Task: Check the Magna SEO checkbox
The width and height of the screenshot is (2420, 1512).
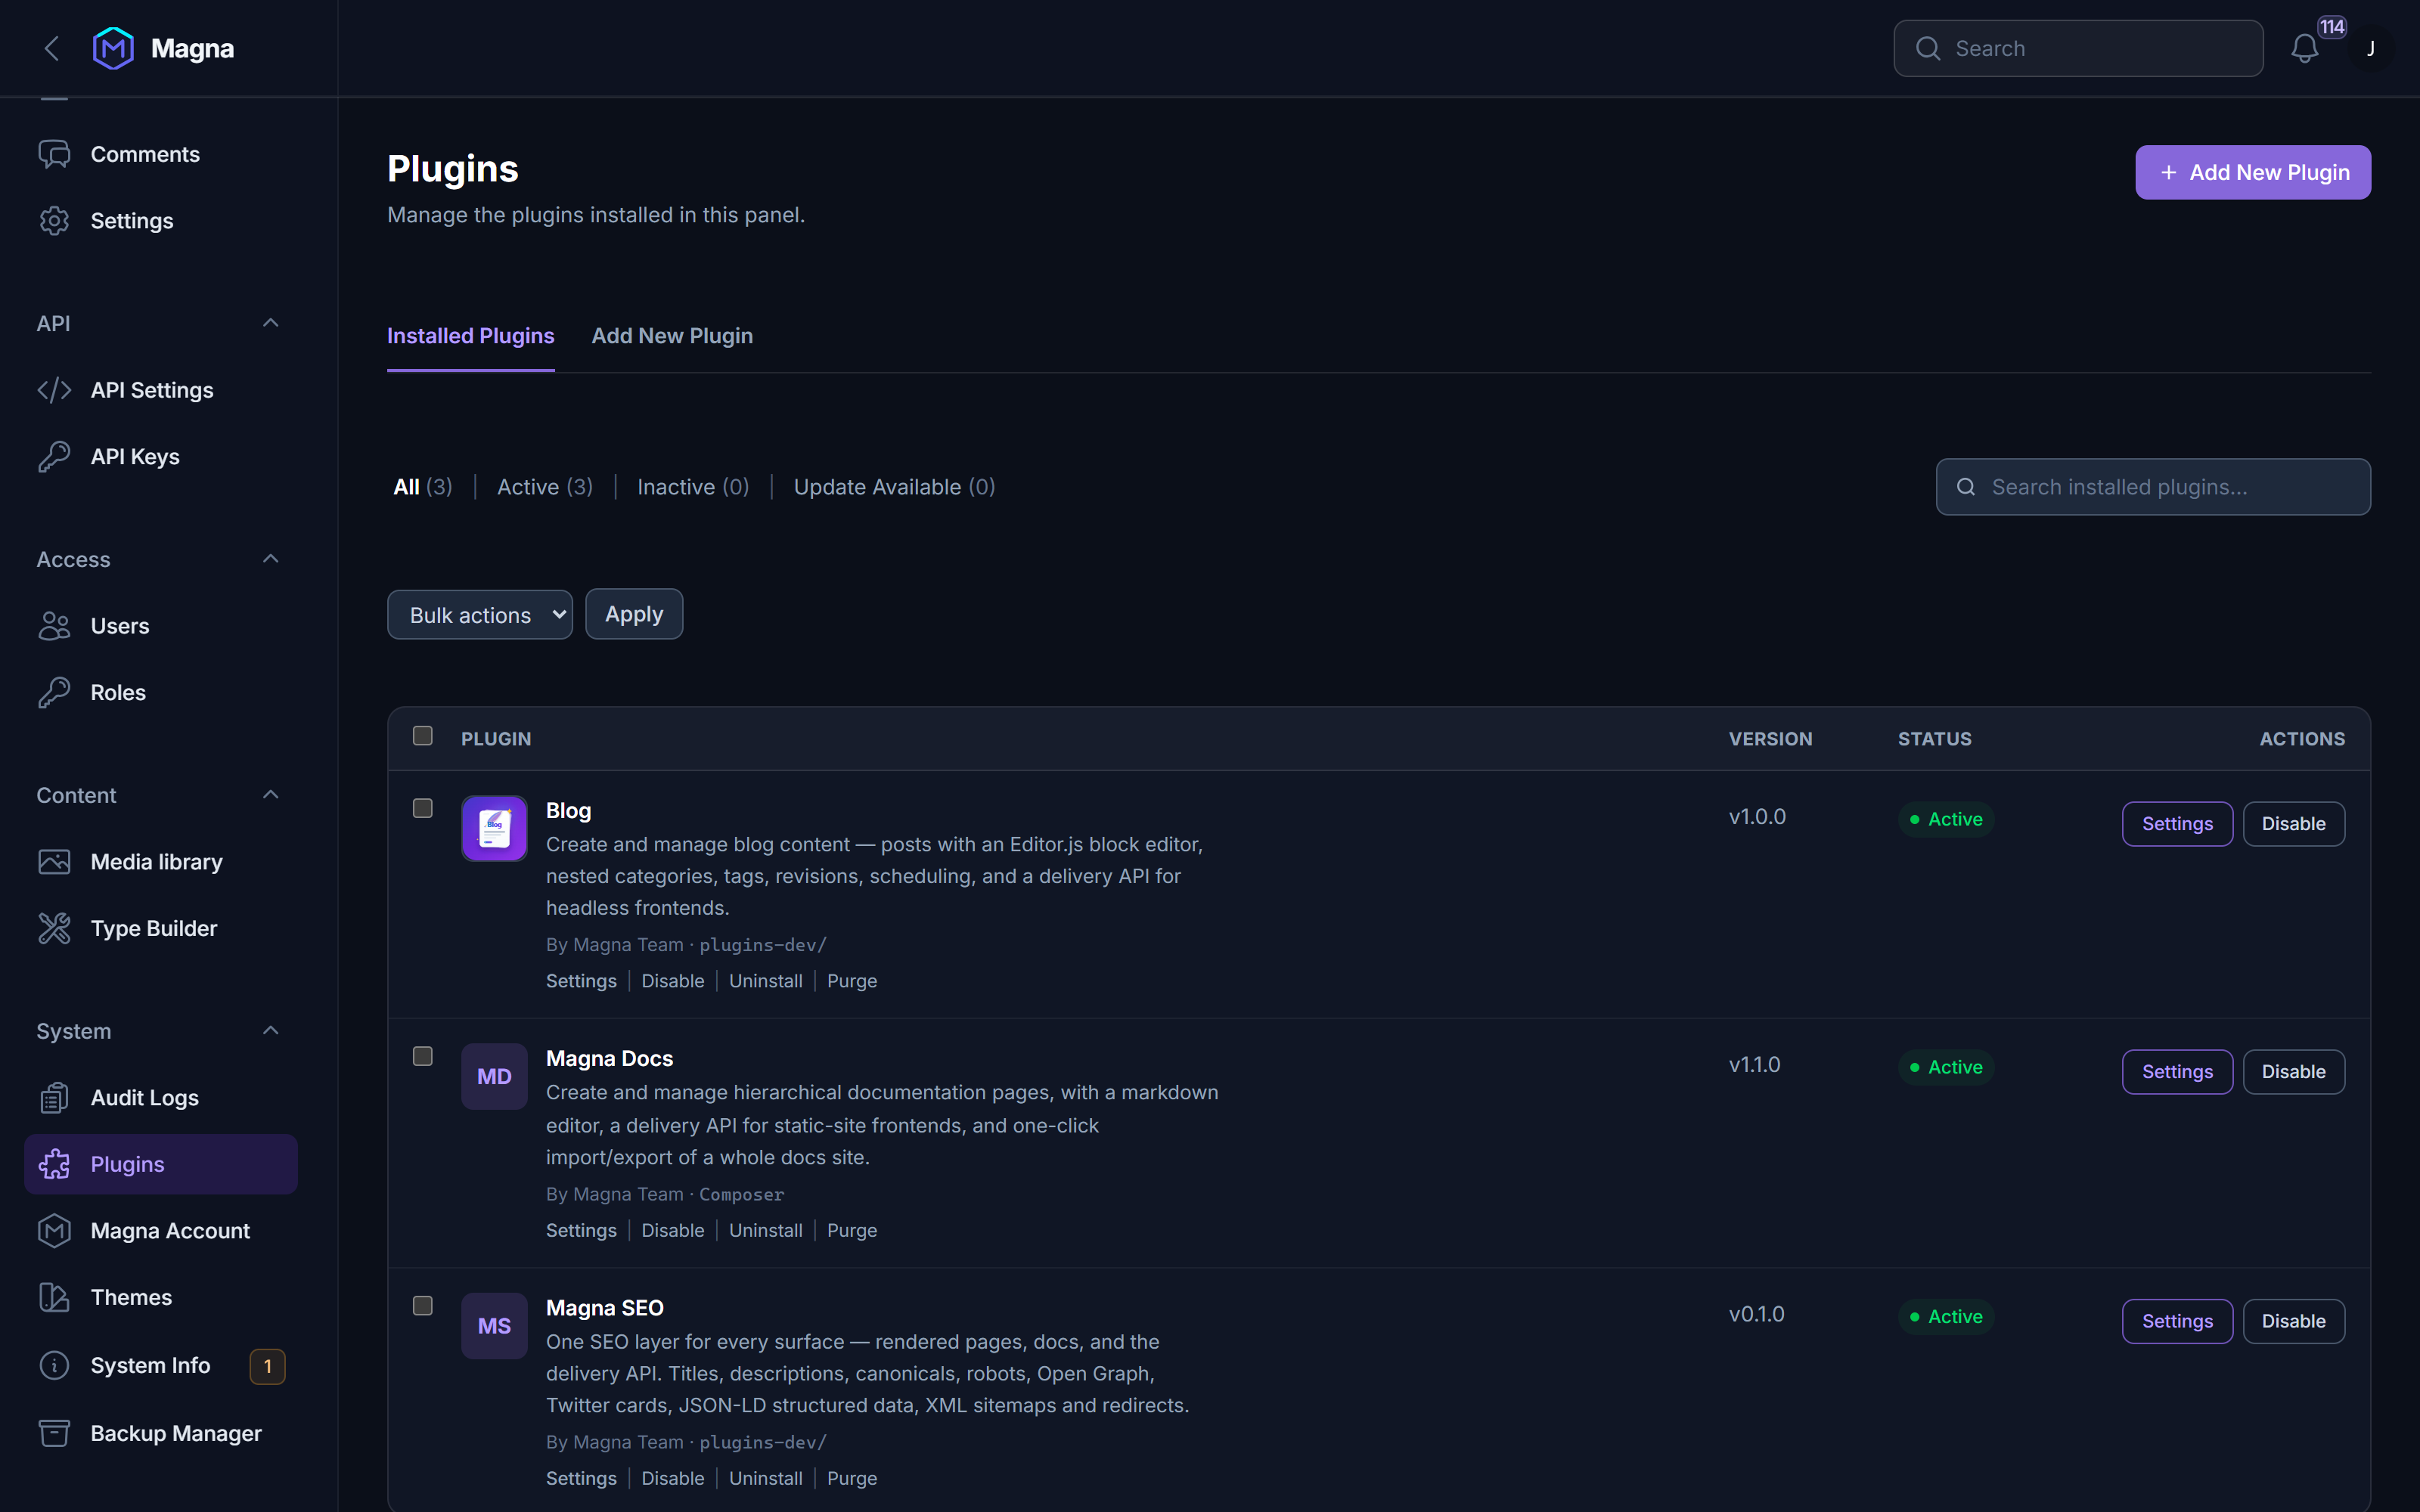Action: tap(423, 1306)
